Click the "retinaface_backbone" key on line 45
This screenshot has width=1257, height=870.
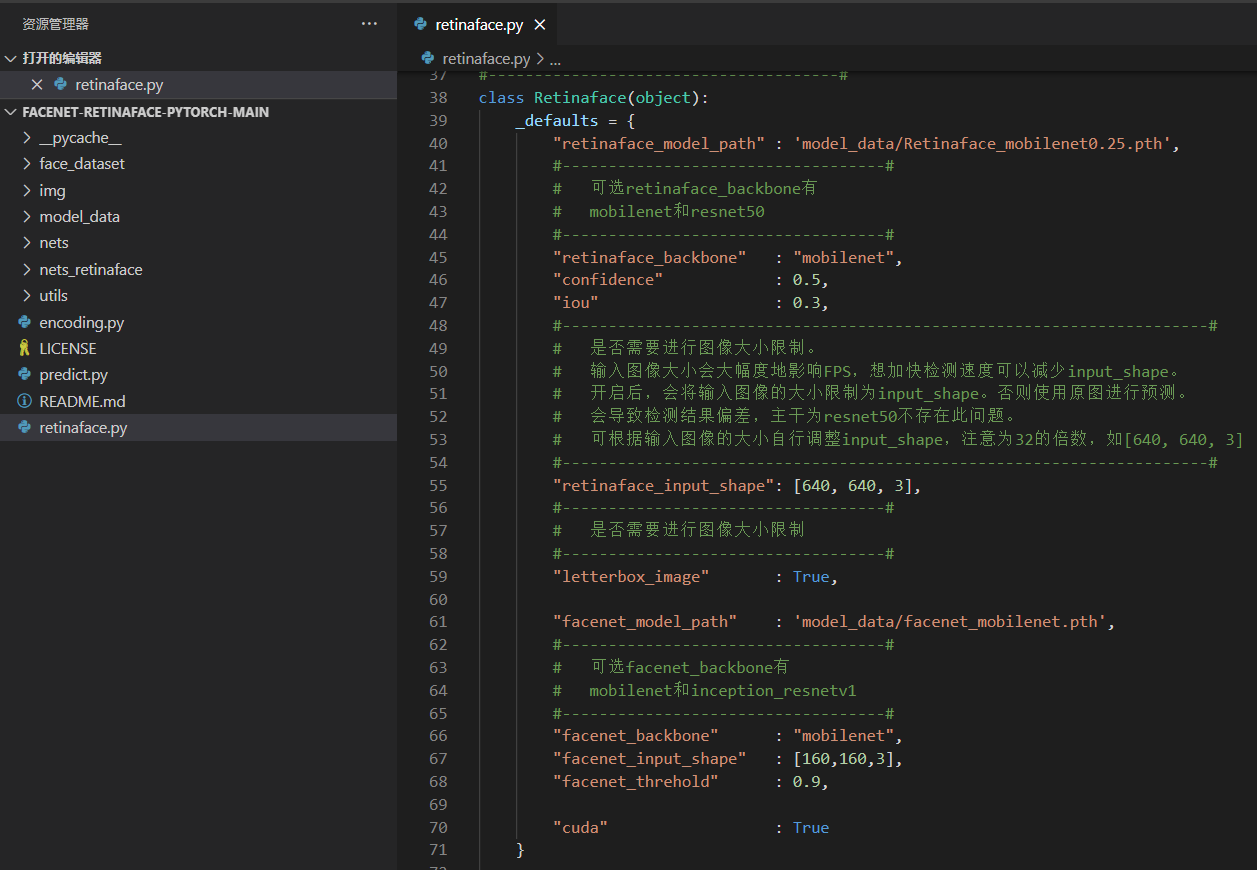tap(650, 257)
